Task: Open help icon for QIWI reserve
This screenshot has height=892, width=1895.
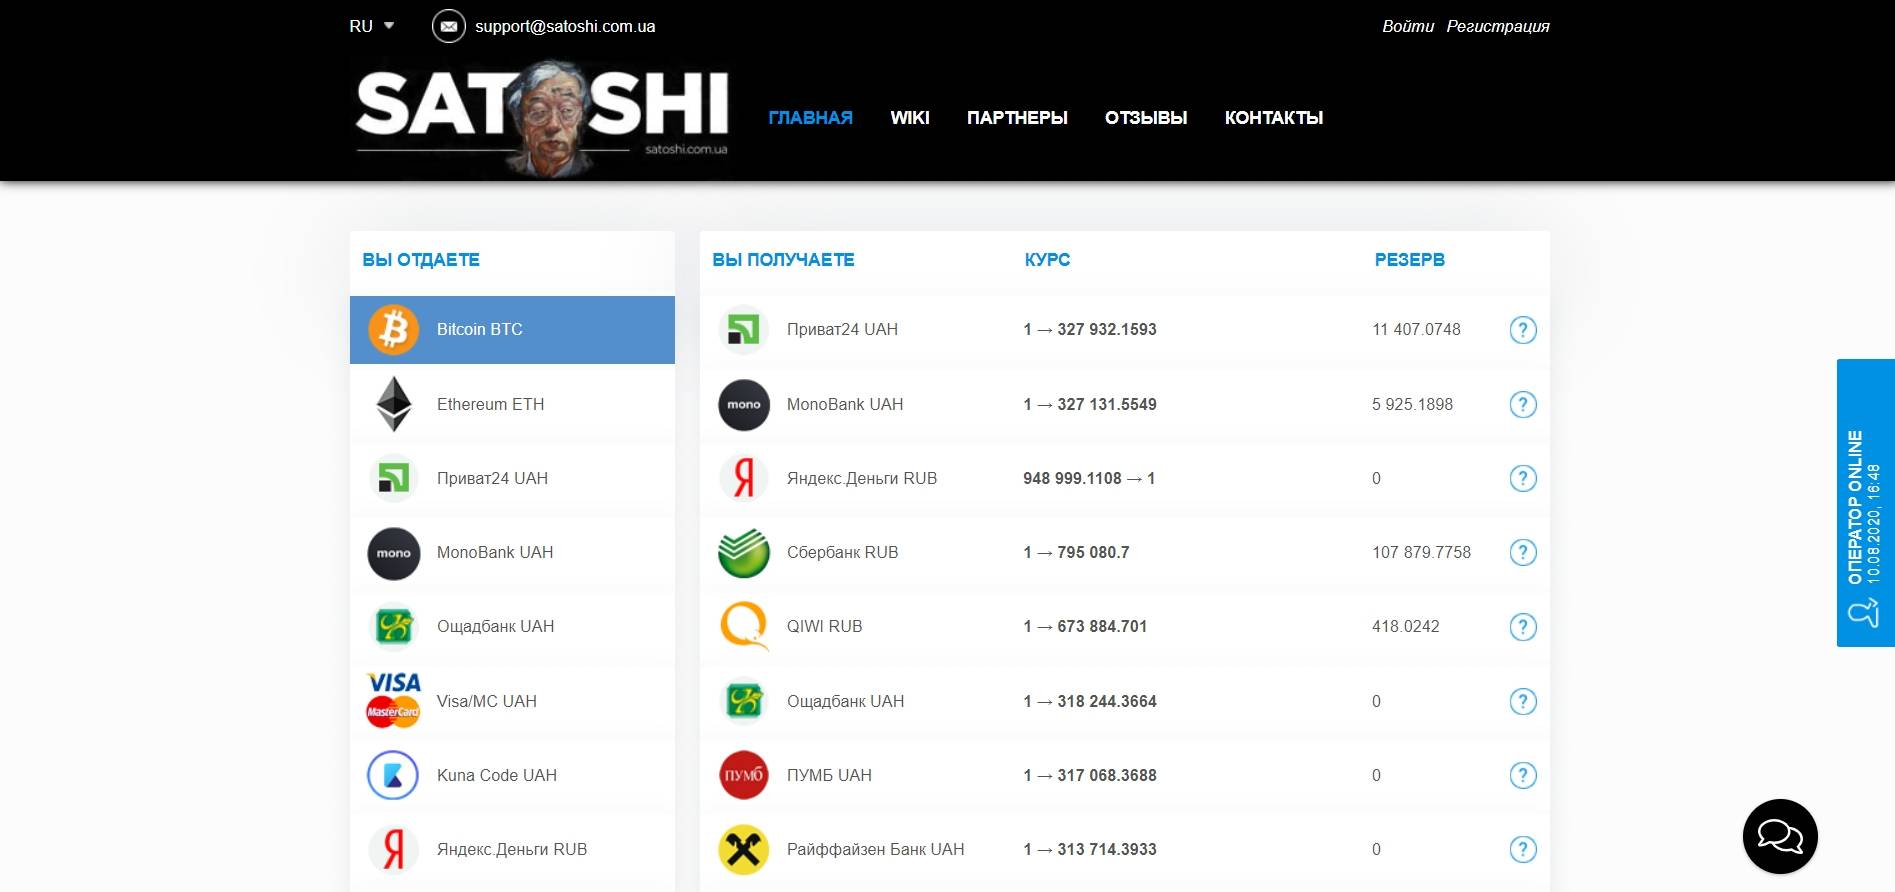Action: [x=1522, y=627]
